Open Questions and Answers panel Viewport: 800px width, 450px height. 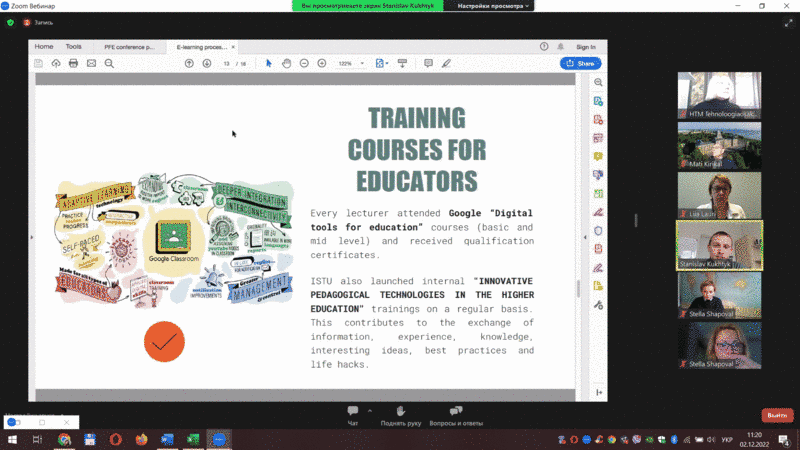point(456,415)
